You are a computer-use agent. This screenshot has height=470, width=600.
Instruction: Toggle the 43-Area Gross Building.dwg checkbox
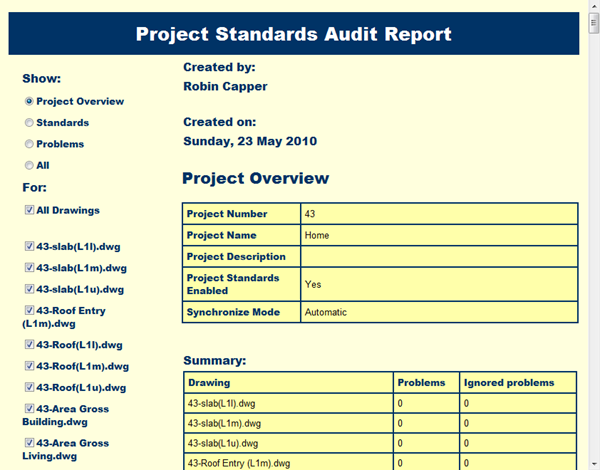click(x=29, y=409)
